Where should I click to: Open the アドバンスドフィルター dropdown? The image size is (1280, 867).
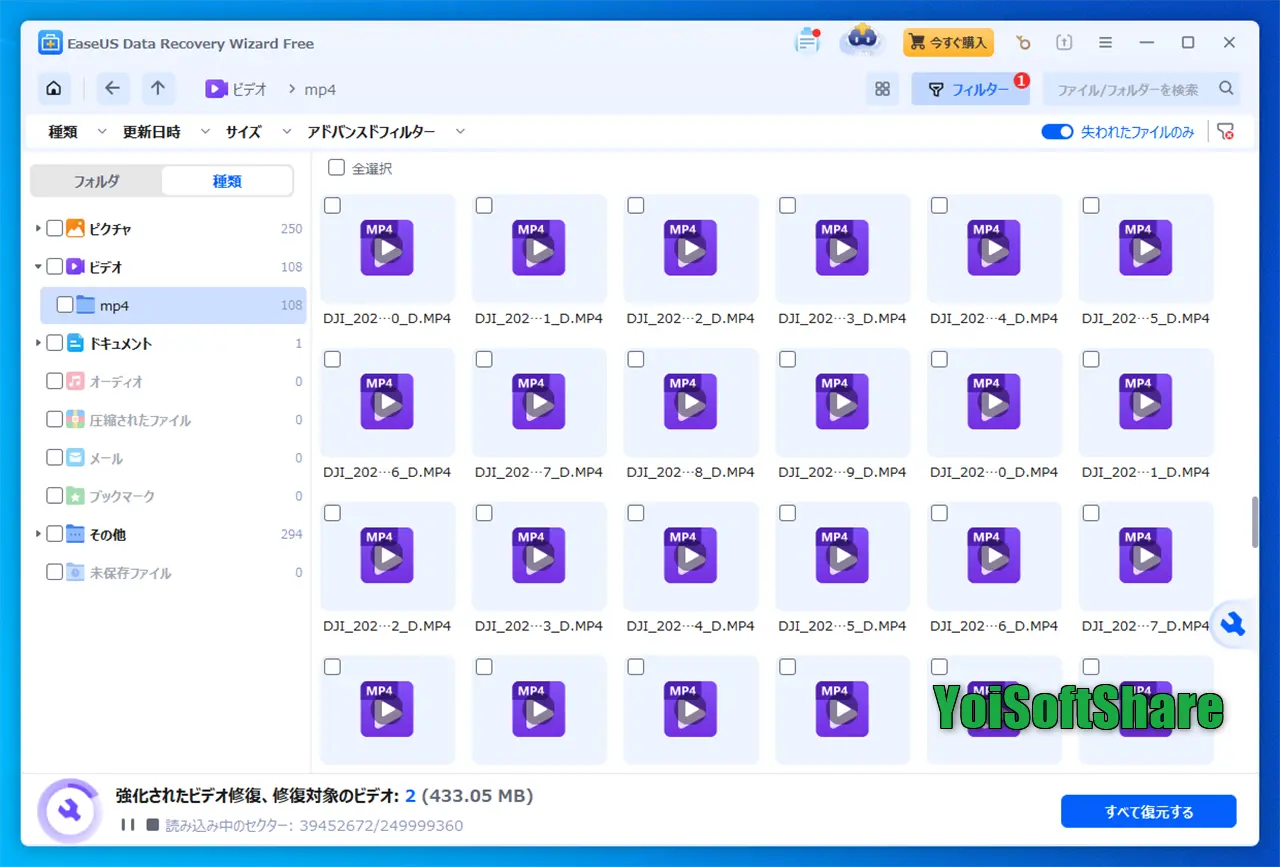[x=386, y=132]
